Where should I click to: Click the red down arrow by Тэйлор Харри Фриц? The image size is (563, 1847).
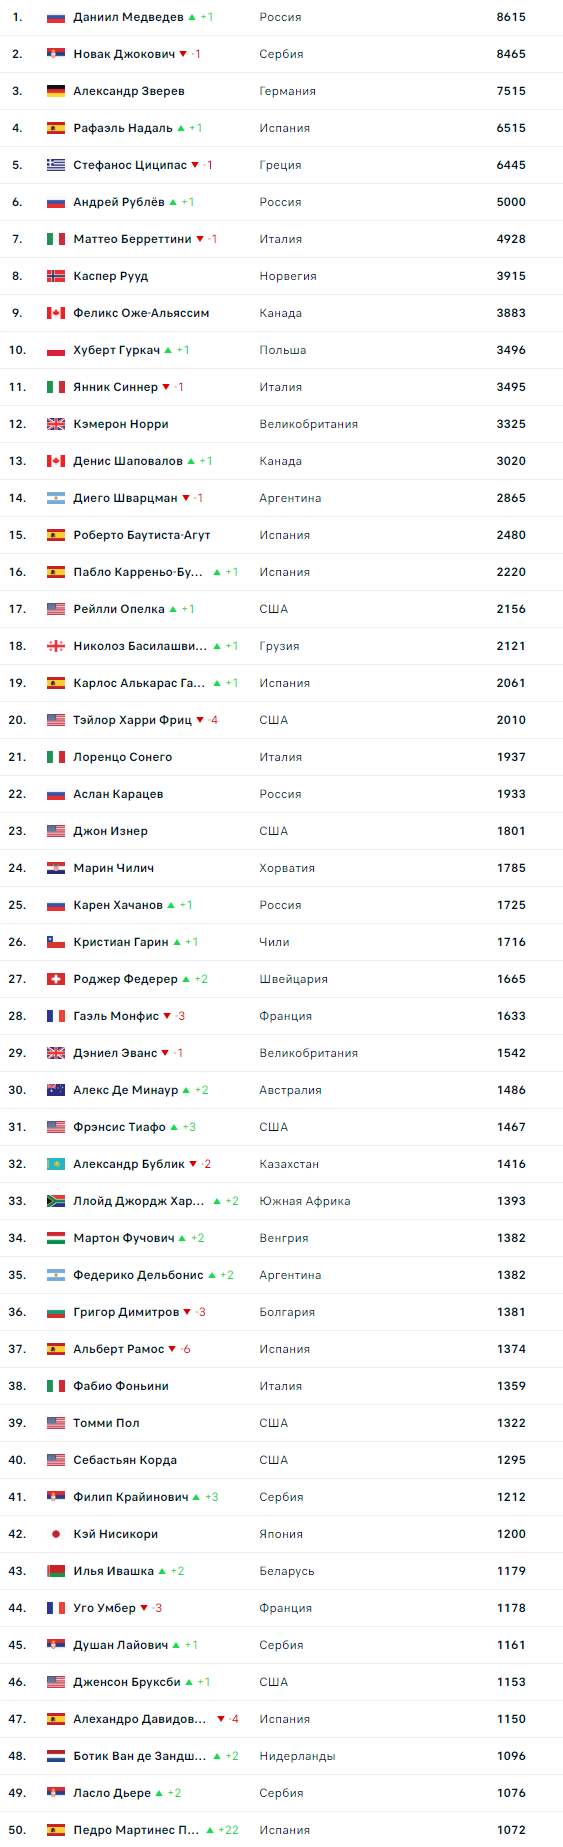point(200,720)
